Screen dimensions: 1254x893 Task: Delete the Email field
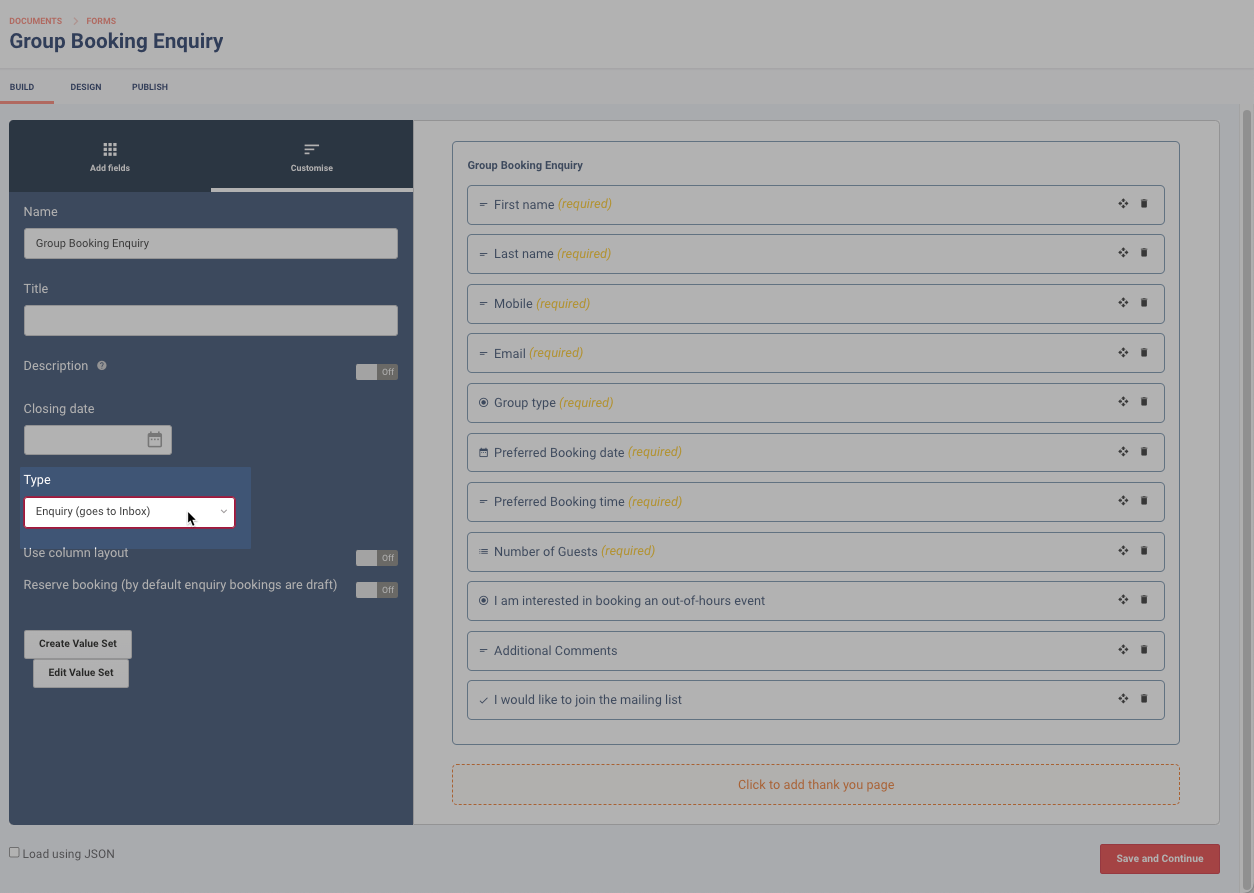[1144, 353]
